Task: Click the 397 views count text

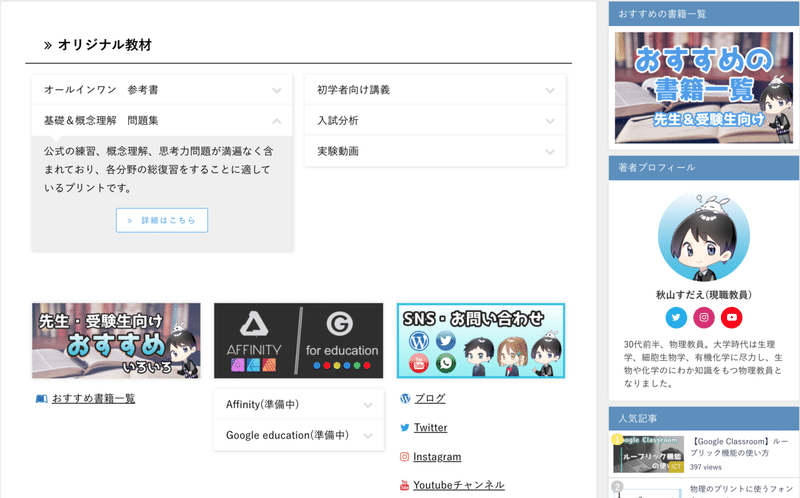Action: 706,467
